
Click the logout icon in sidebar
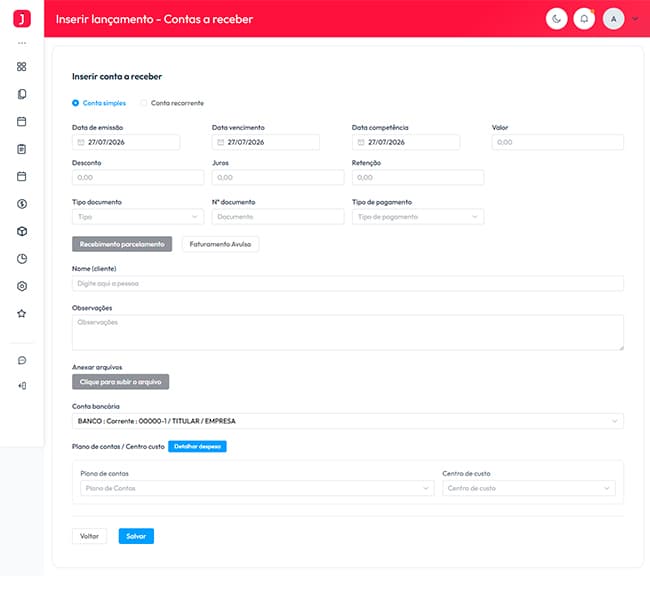coord(22,386)
